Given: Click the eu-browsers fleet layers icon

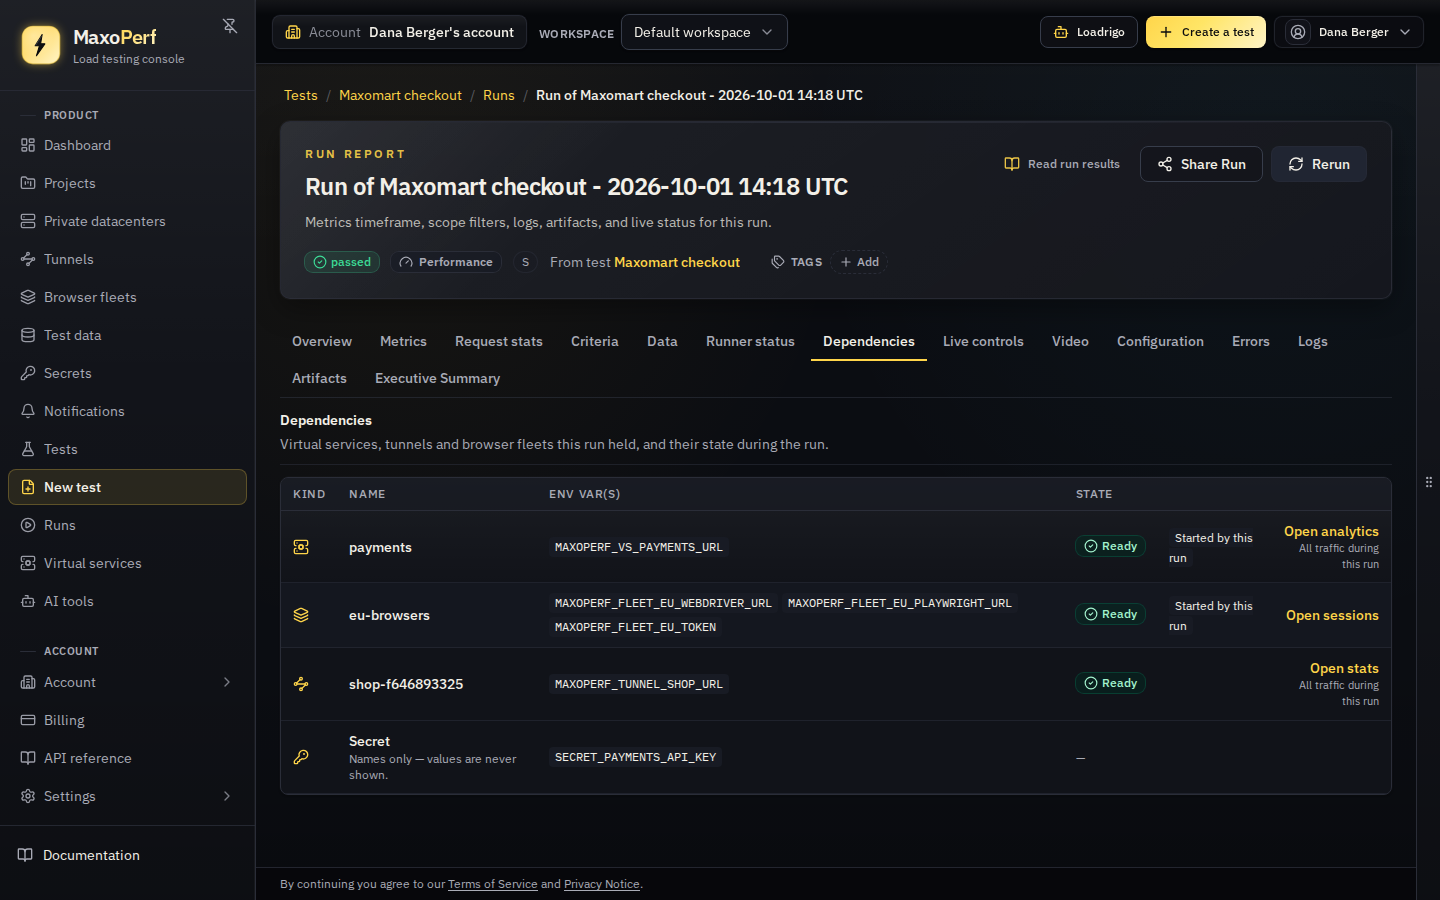Looking at the screenshot, I should (x=301, y=615).
